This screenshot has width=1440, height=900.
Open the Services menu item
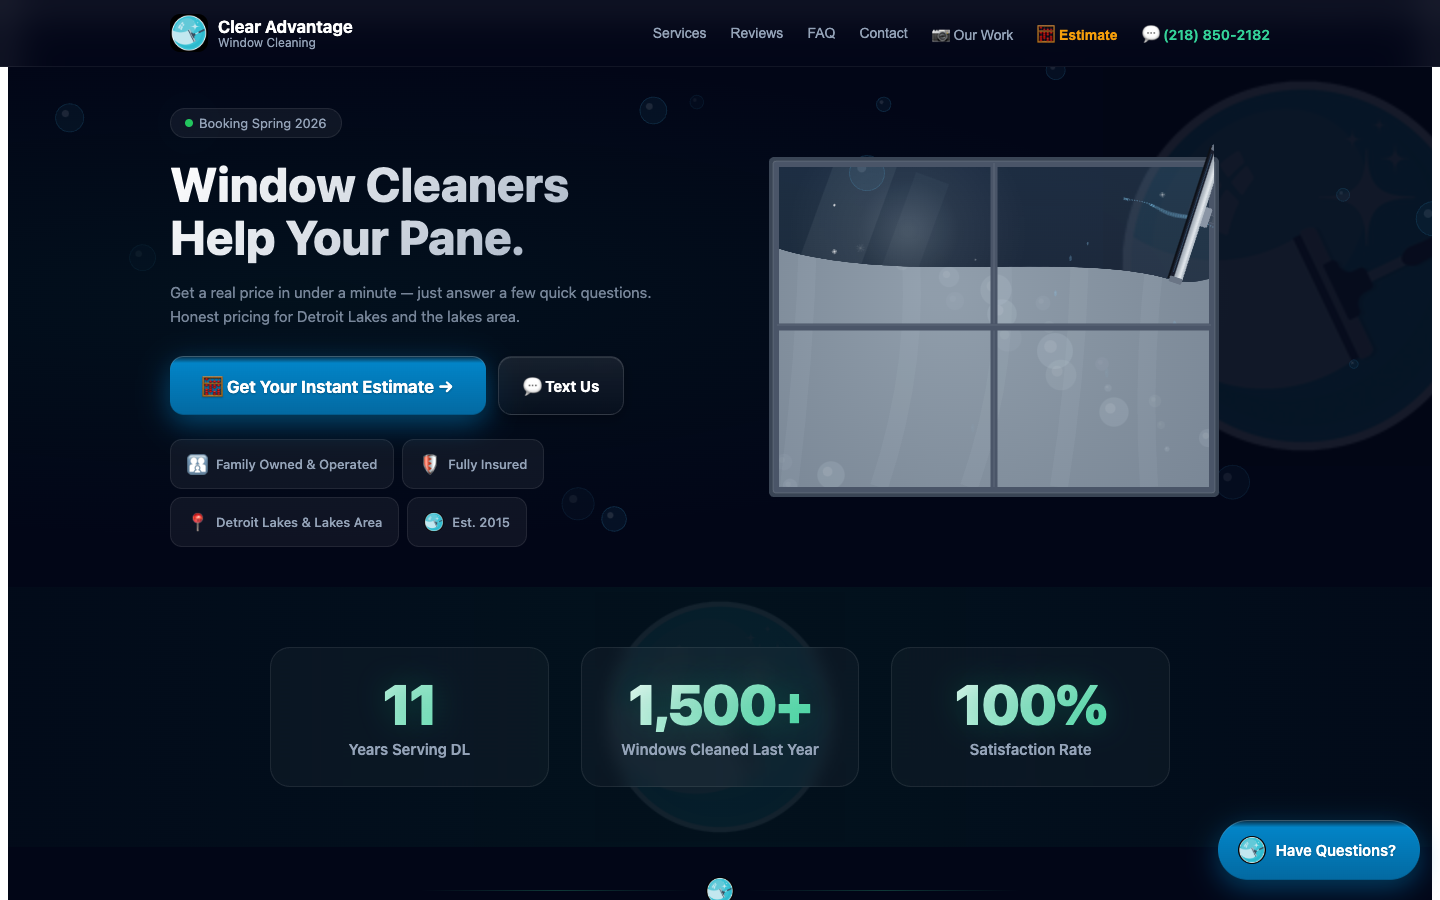pos(679,33)
